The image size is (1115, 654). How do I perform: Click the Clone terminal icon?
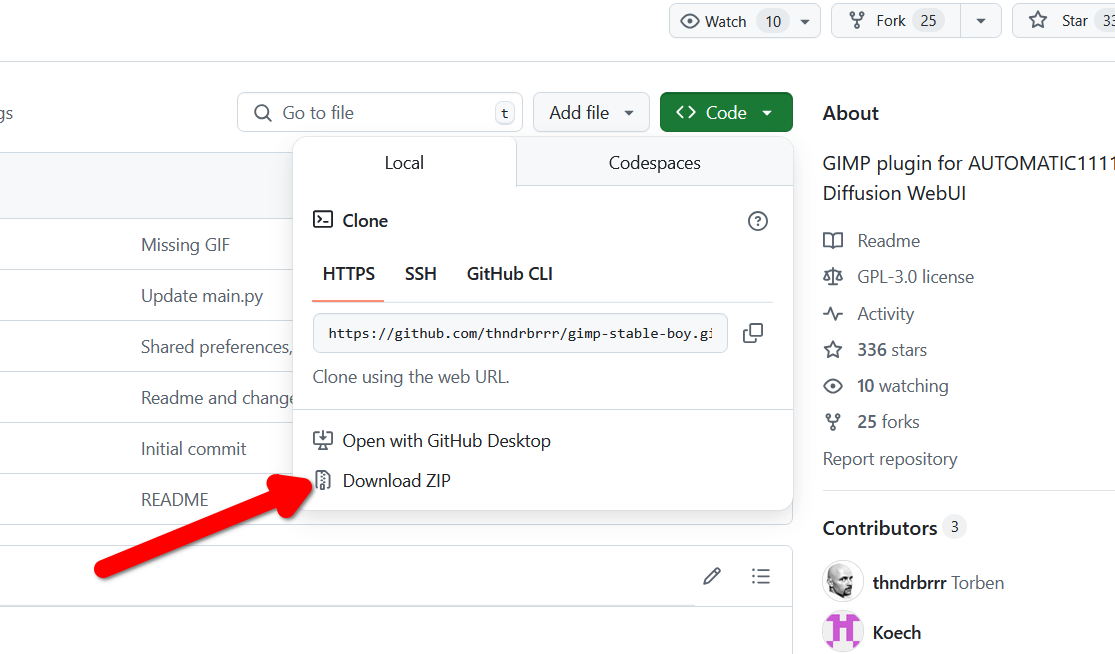(322, 220)
